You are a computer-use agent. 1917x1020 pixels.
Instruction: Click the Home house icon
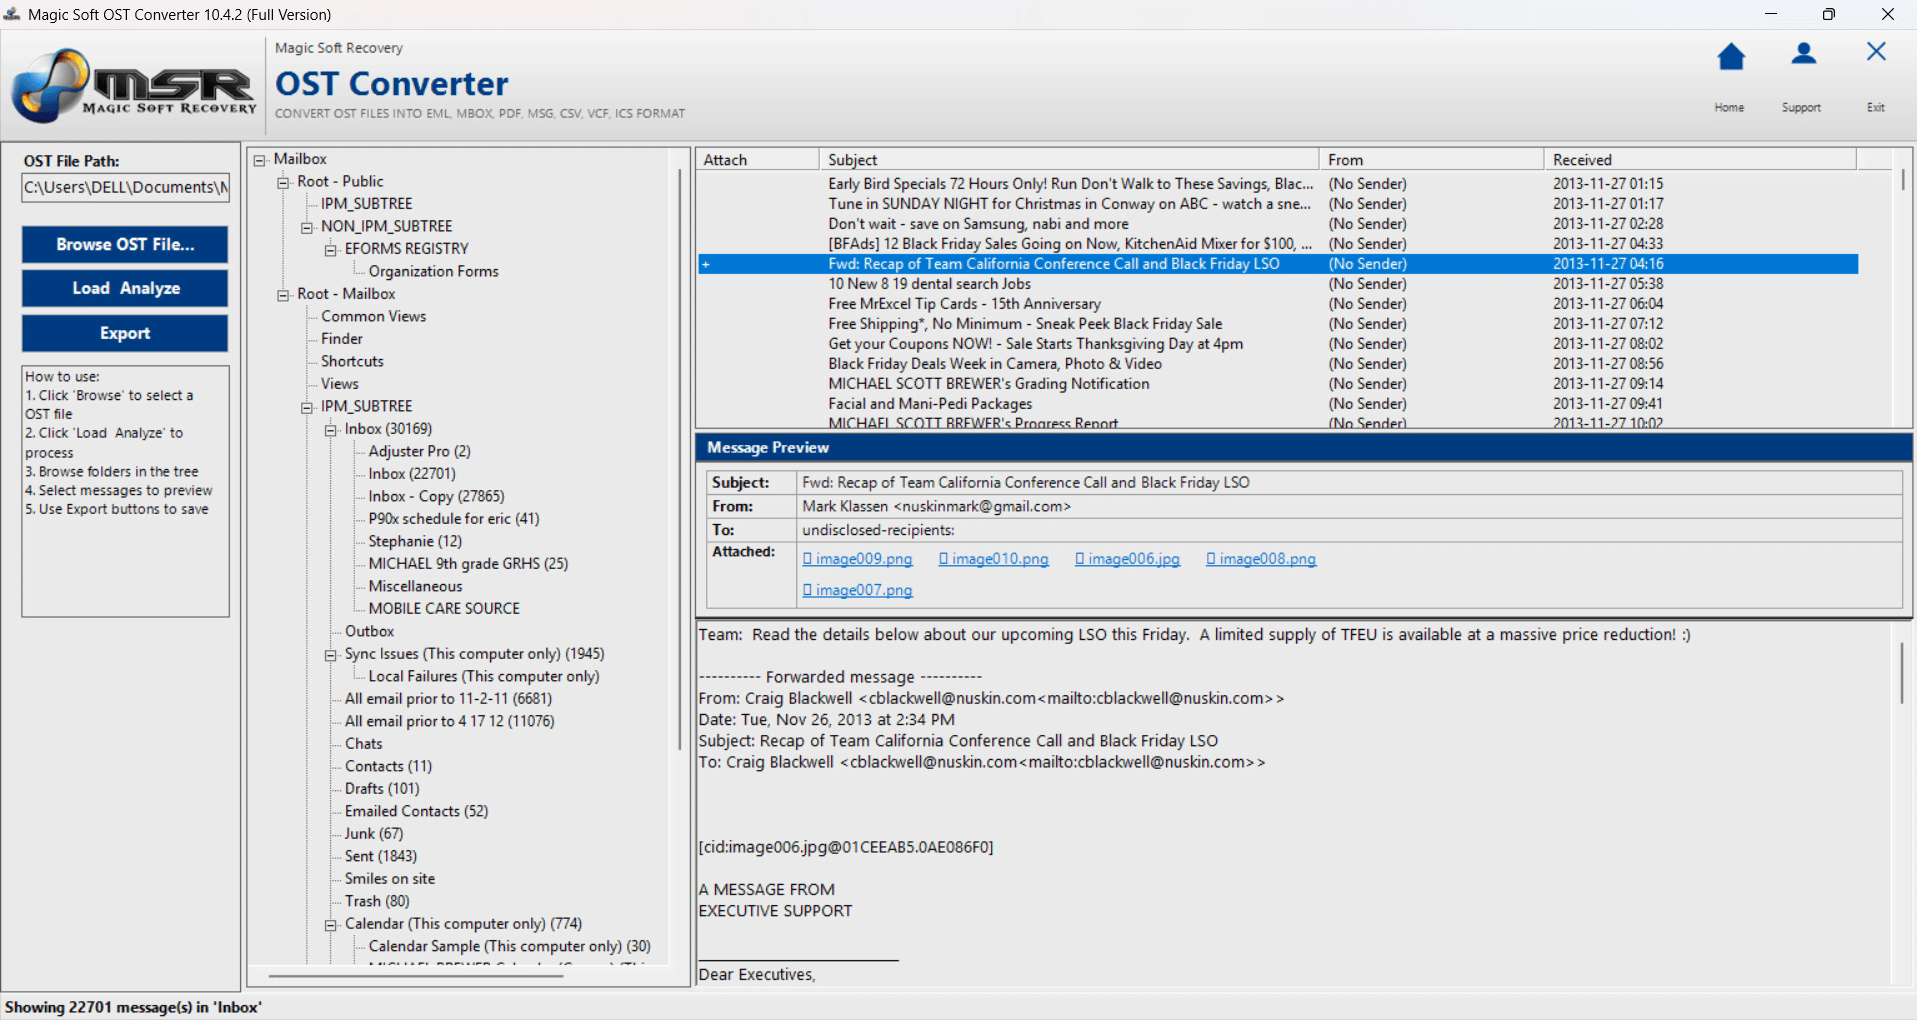1731,57
